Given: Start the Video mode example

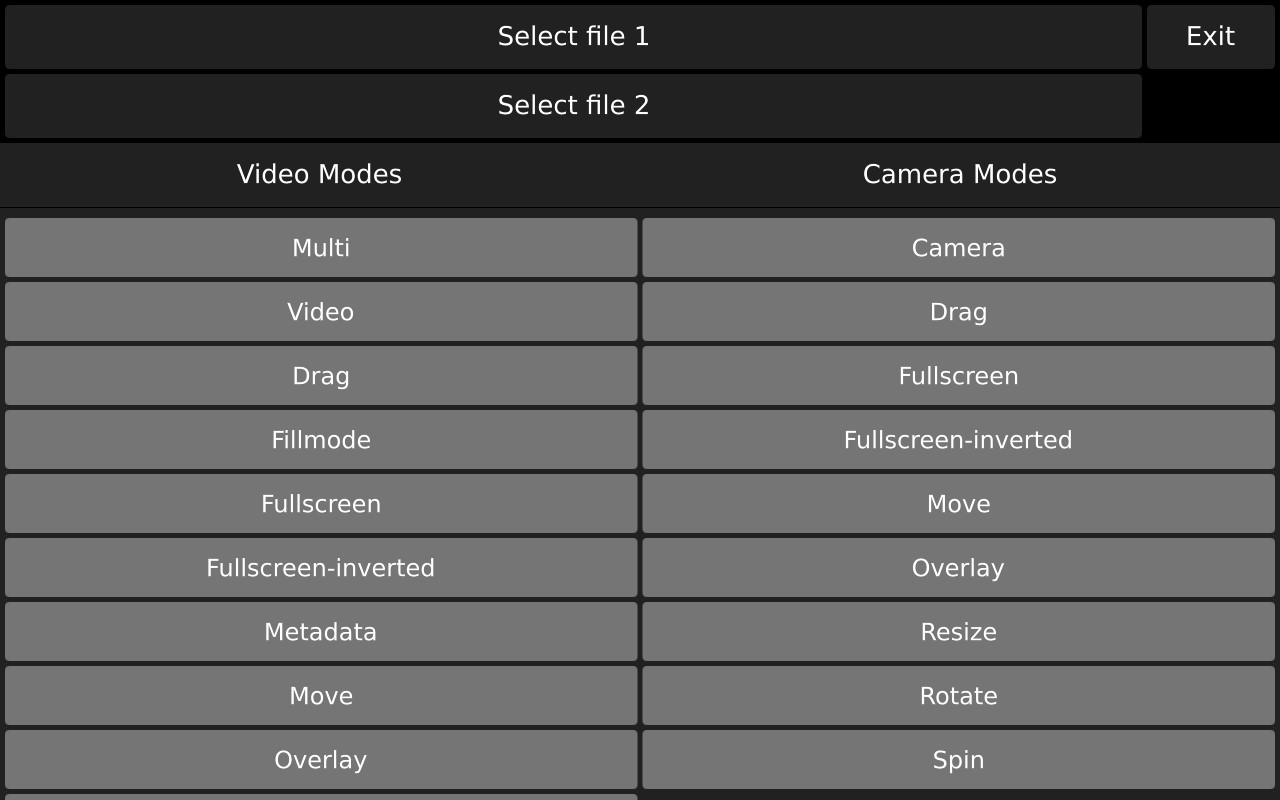Looking at the screenshot, I should click(321, 312).
